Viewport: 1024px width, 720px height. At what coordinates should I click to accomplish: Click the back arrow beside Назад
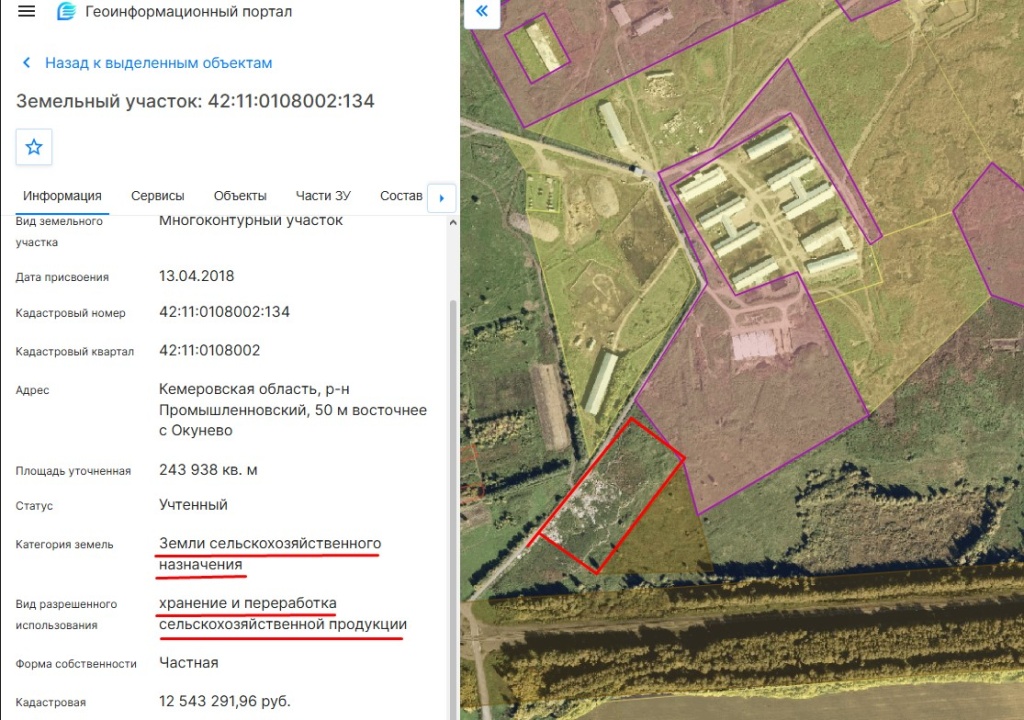tap(27, 63)
